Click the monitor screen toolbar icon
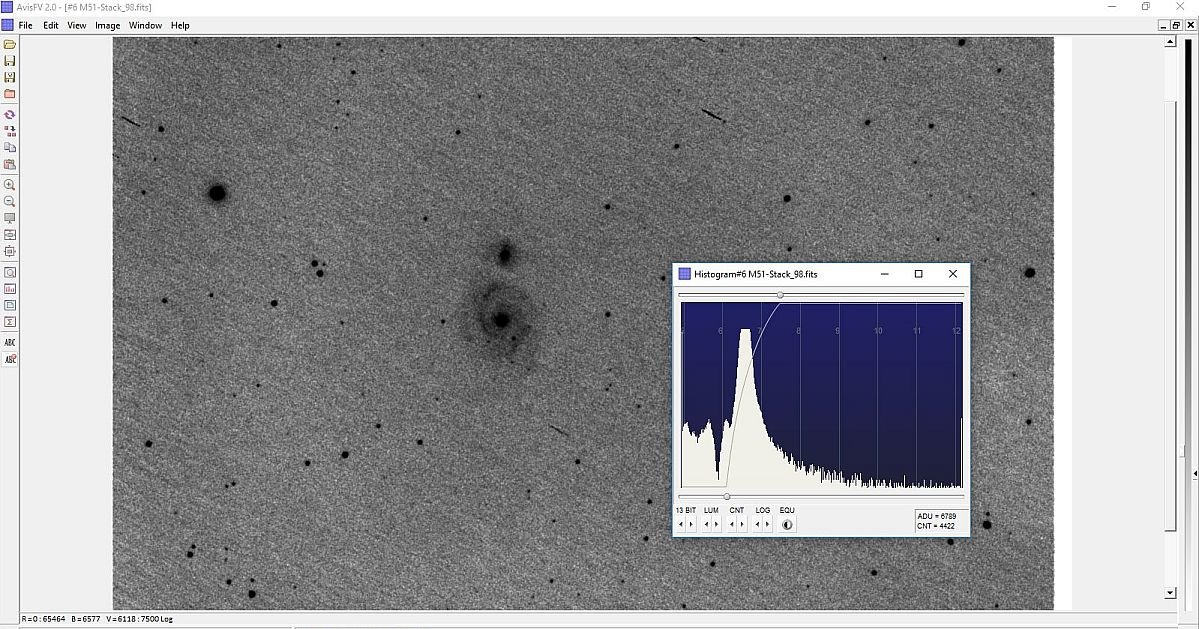This screenshot has width=1199, height=629. (10, 219)
